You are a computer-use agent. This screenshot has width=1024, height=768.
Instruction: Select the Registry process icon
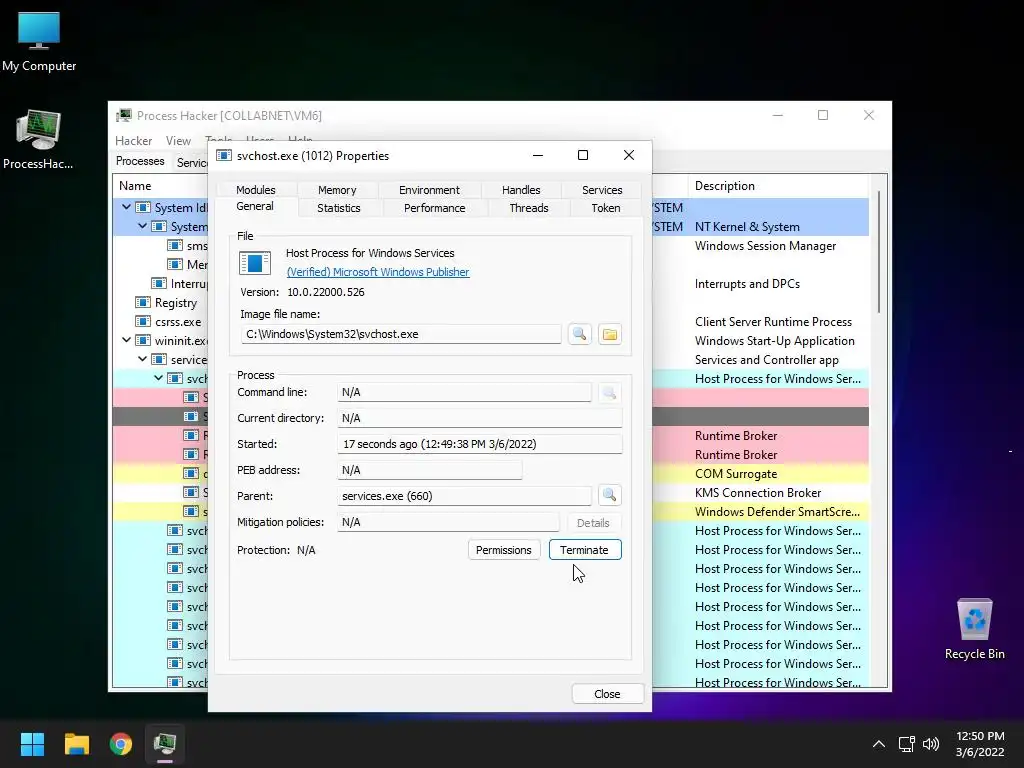[142, 302]
